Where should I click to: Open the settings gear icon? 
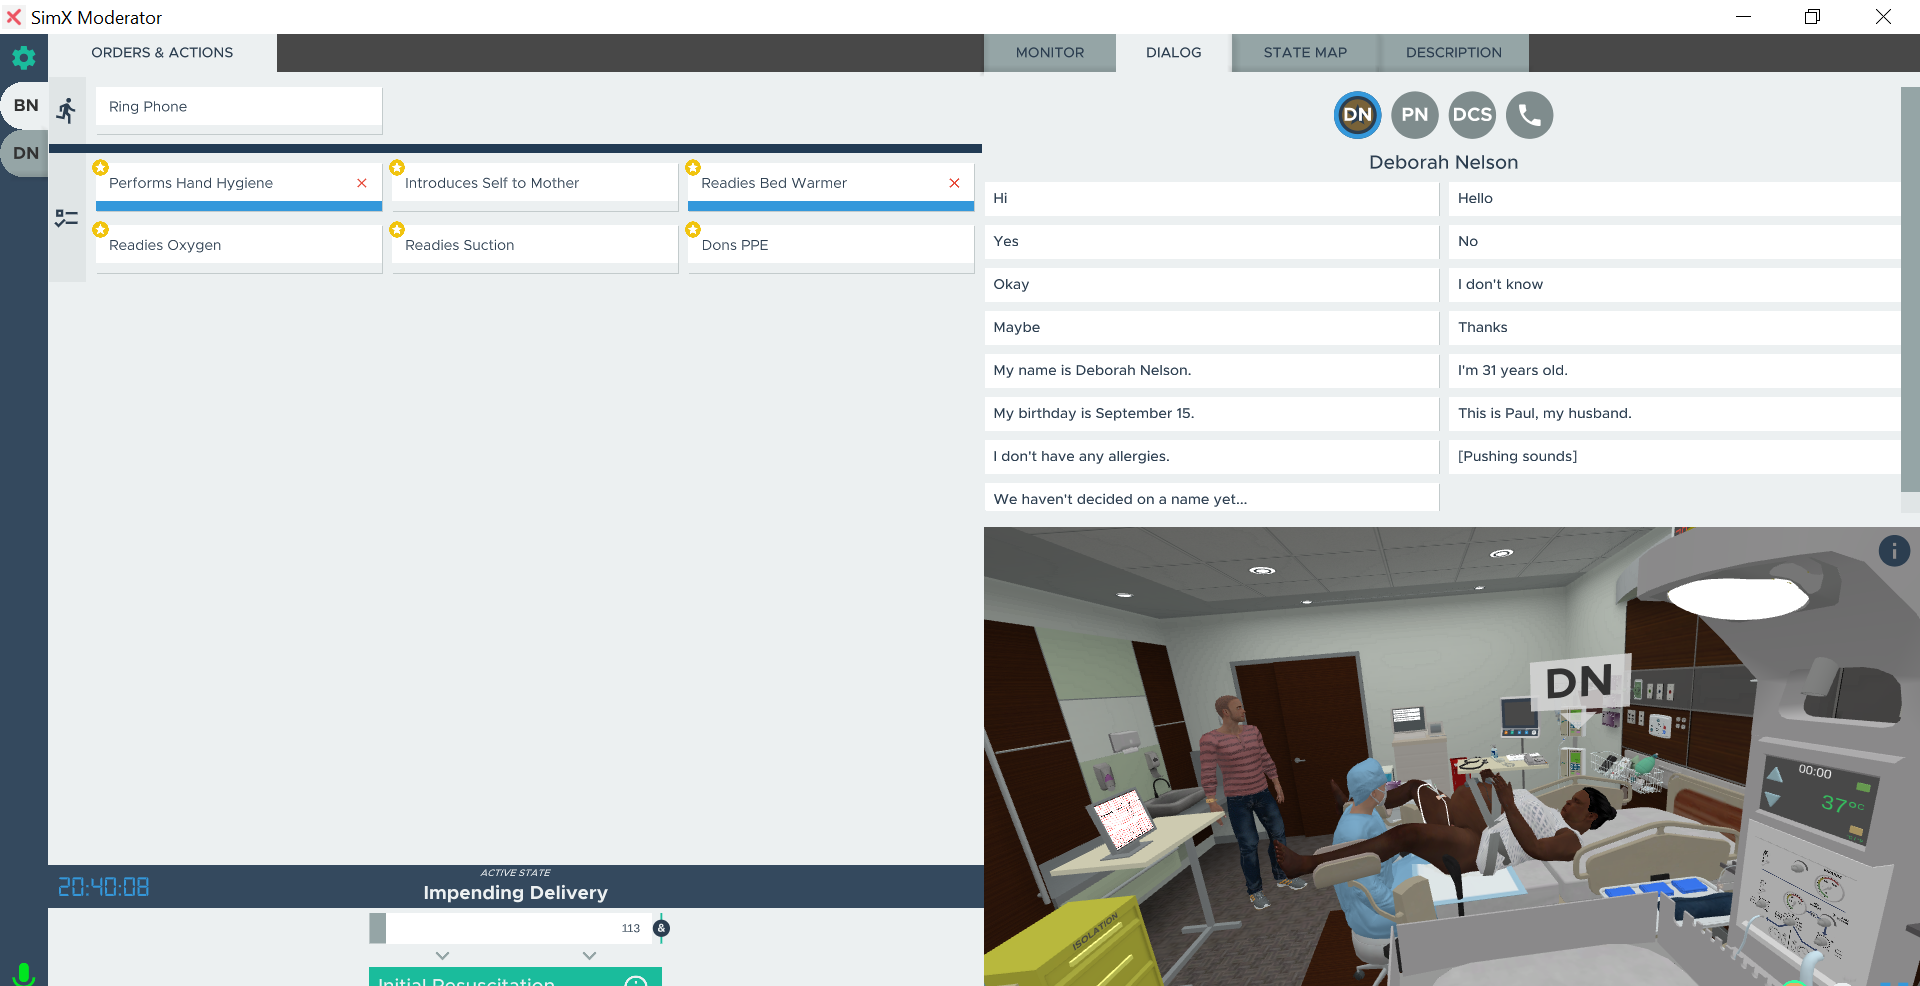pos(24,58)
